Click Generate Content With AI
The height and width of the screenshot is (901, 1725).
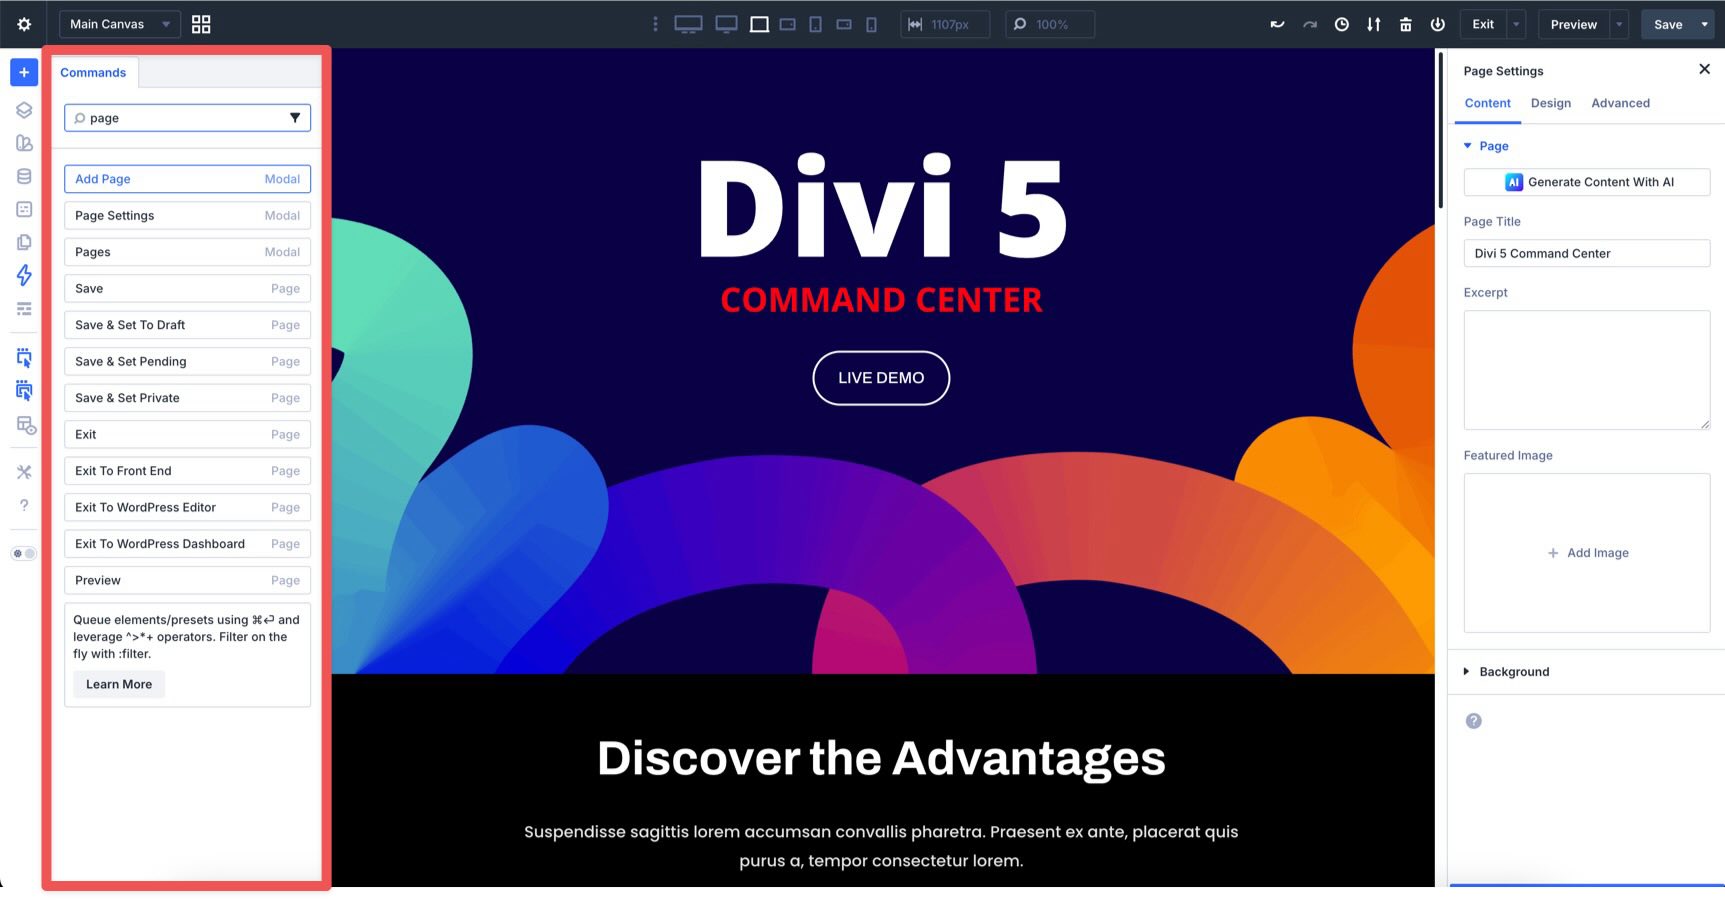(x=1586, y=182)
